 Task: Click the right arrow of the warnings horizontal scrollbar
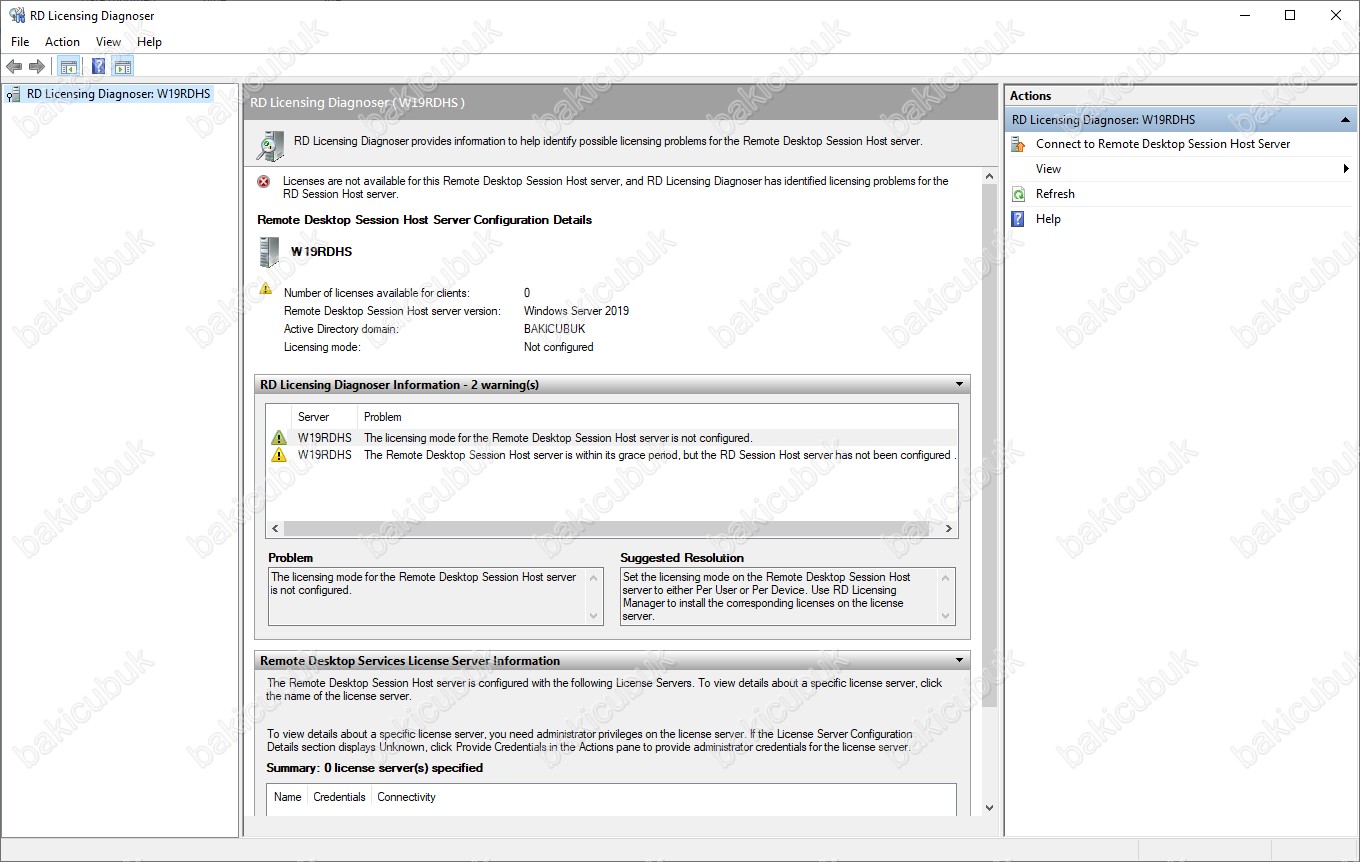pos(949,529)
